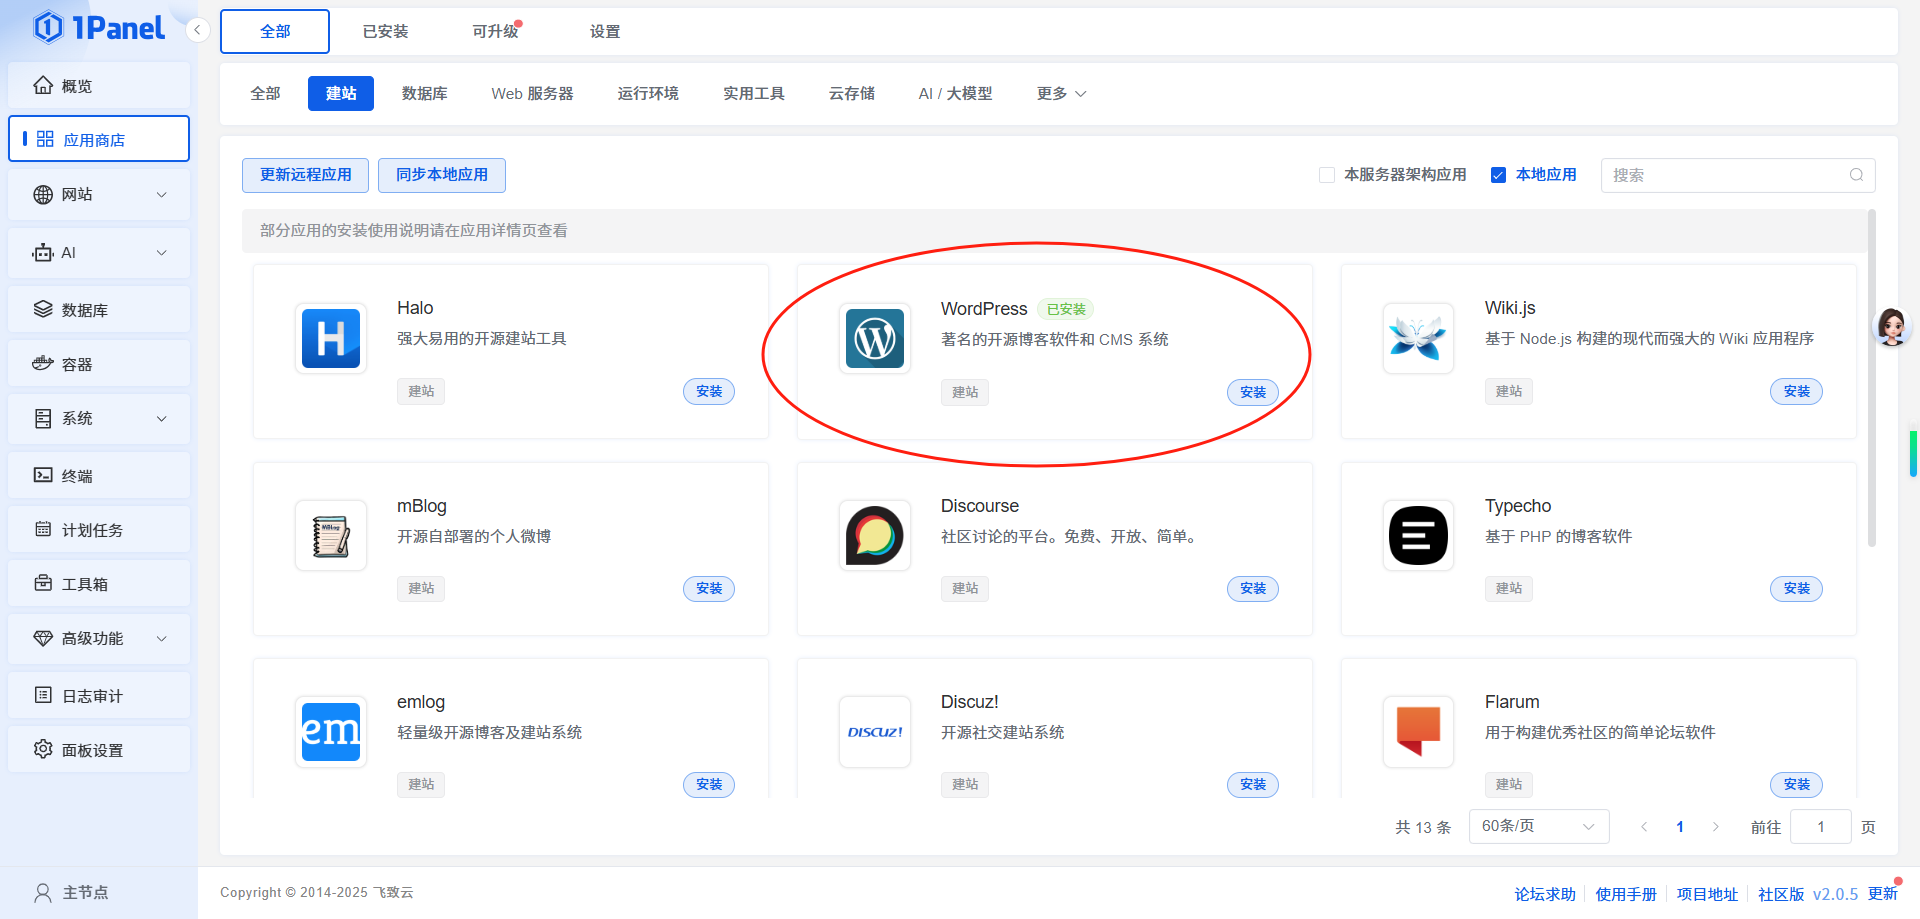Expand the AI sidebar menu chevron
1920x919 pixels.
[x=162, y=252]
